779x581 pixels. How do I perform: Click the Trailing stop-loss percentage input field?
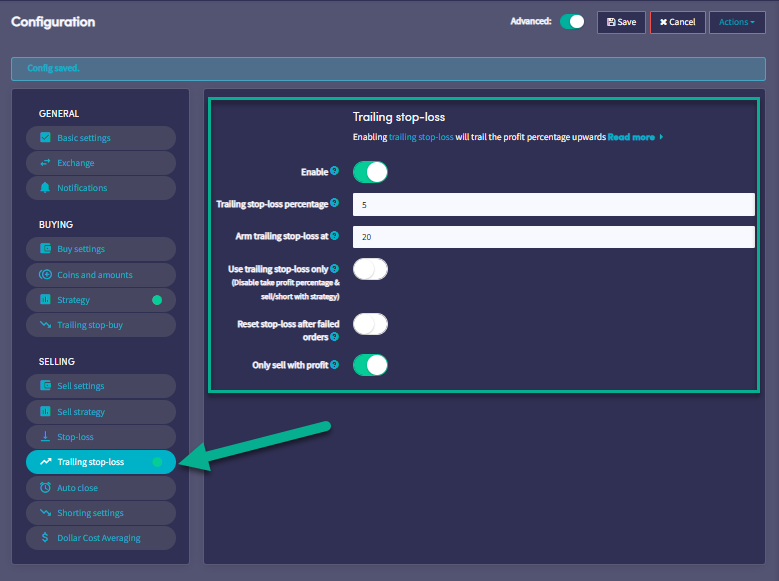pos(553,204)
